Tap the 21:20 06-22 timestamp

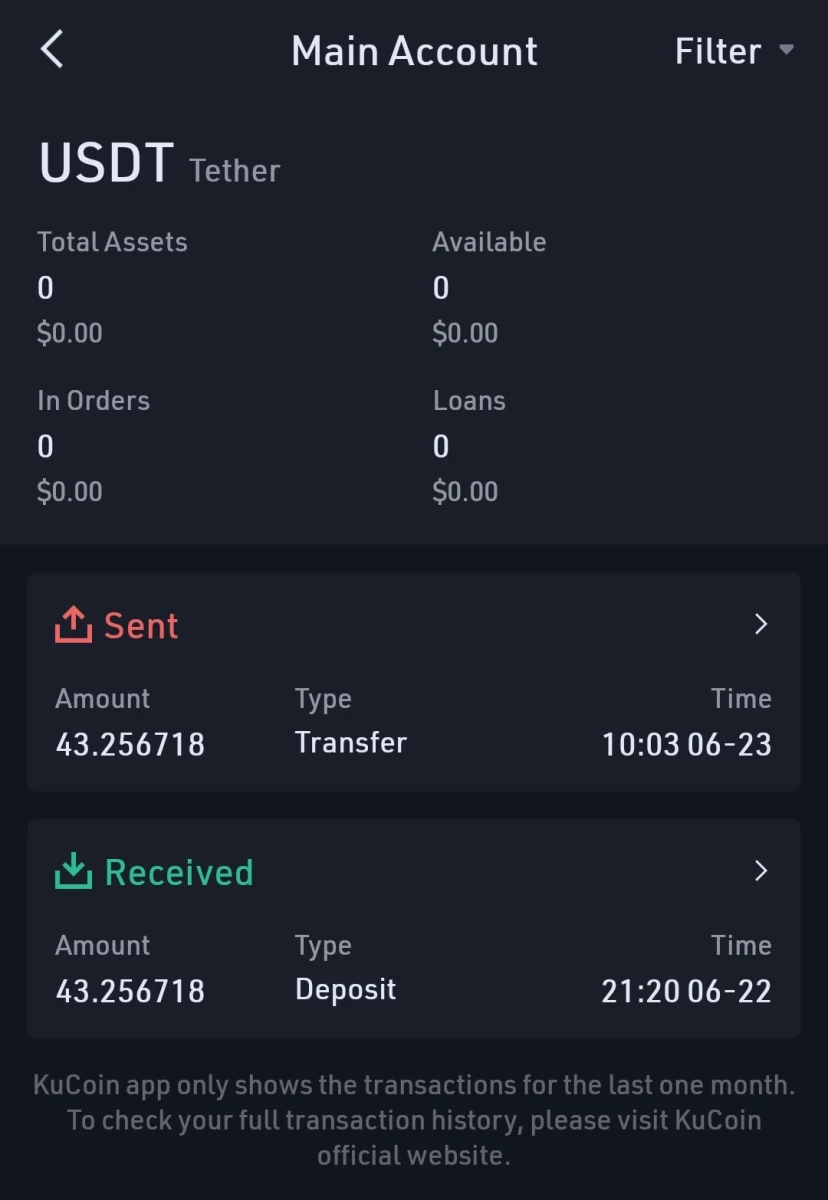[x=687, y=991]
